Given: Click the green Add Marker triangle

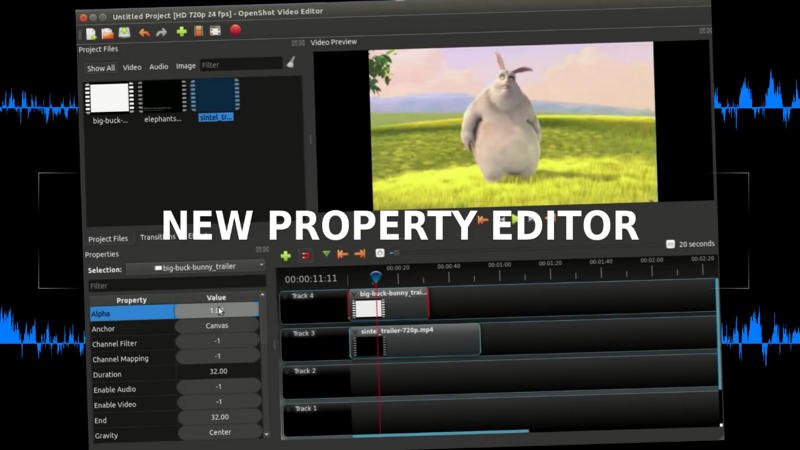Looking at the screenshot, I should click(x=326, y=254).
